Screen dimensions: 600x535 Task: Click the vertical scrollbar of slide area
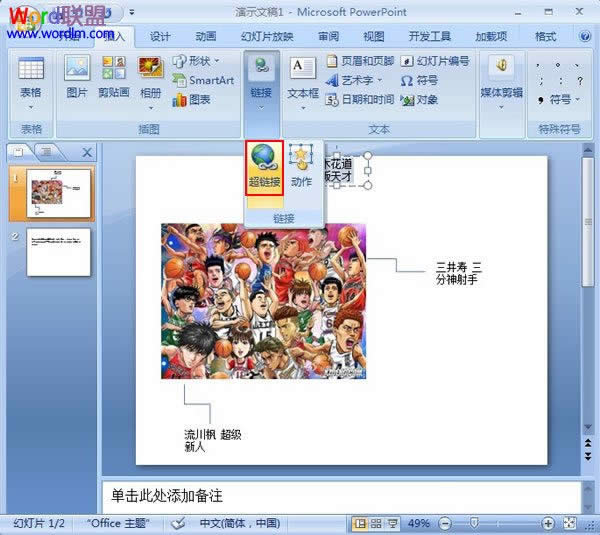point(588,222)
